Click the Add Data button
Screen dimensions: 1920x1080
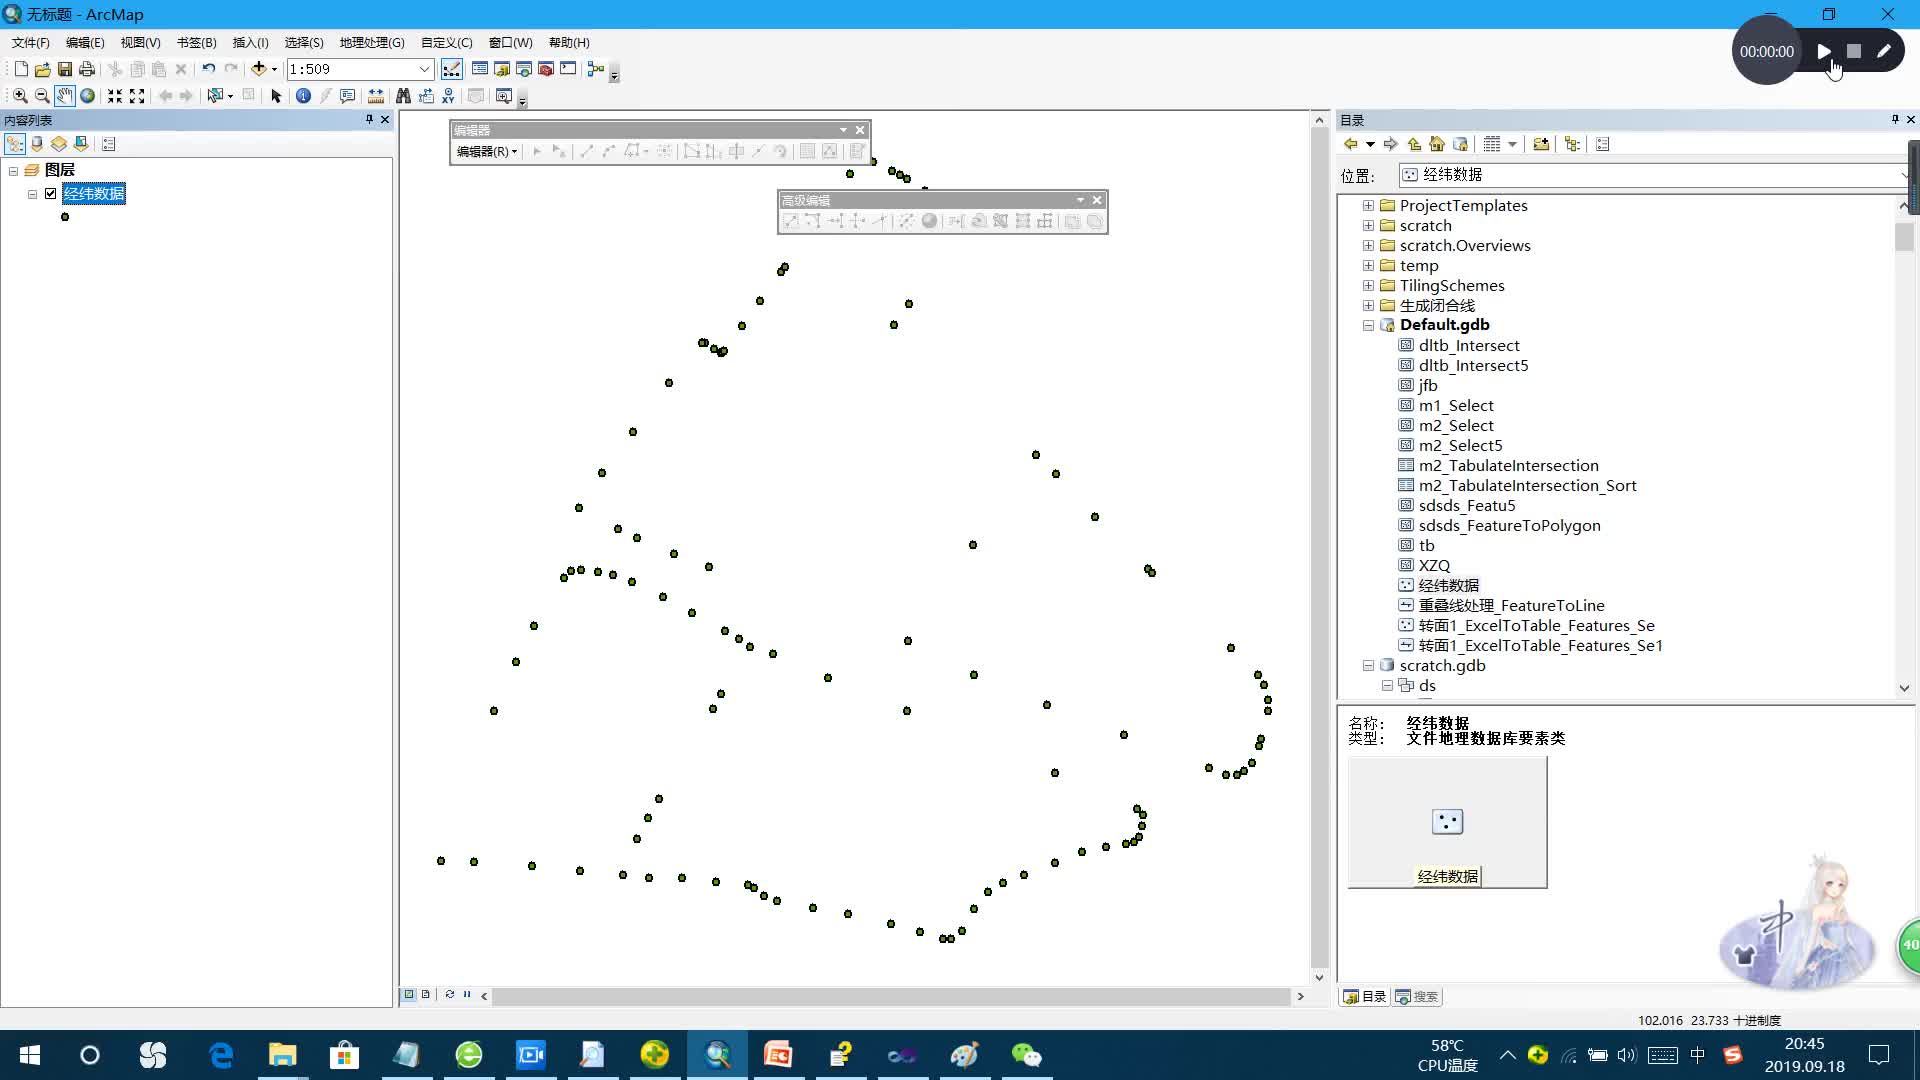(259, 69)
